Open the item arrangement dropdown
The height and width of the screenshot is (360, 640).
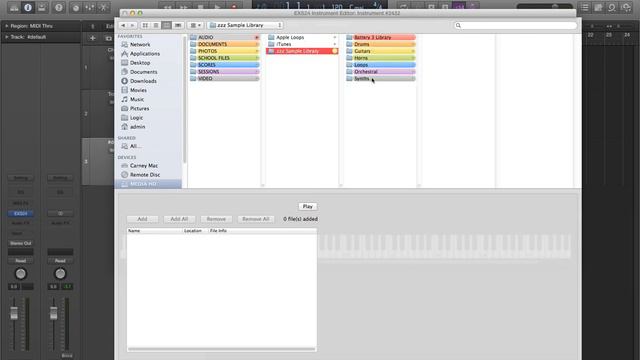tap(196, 25)
